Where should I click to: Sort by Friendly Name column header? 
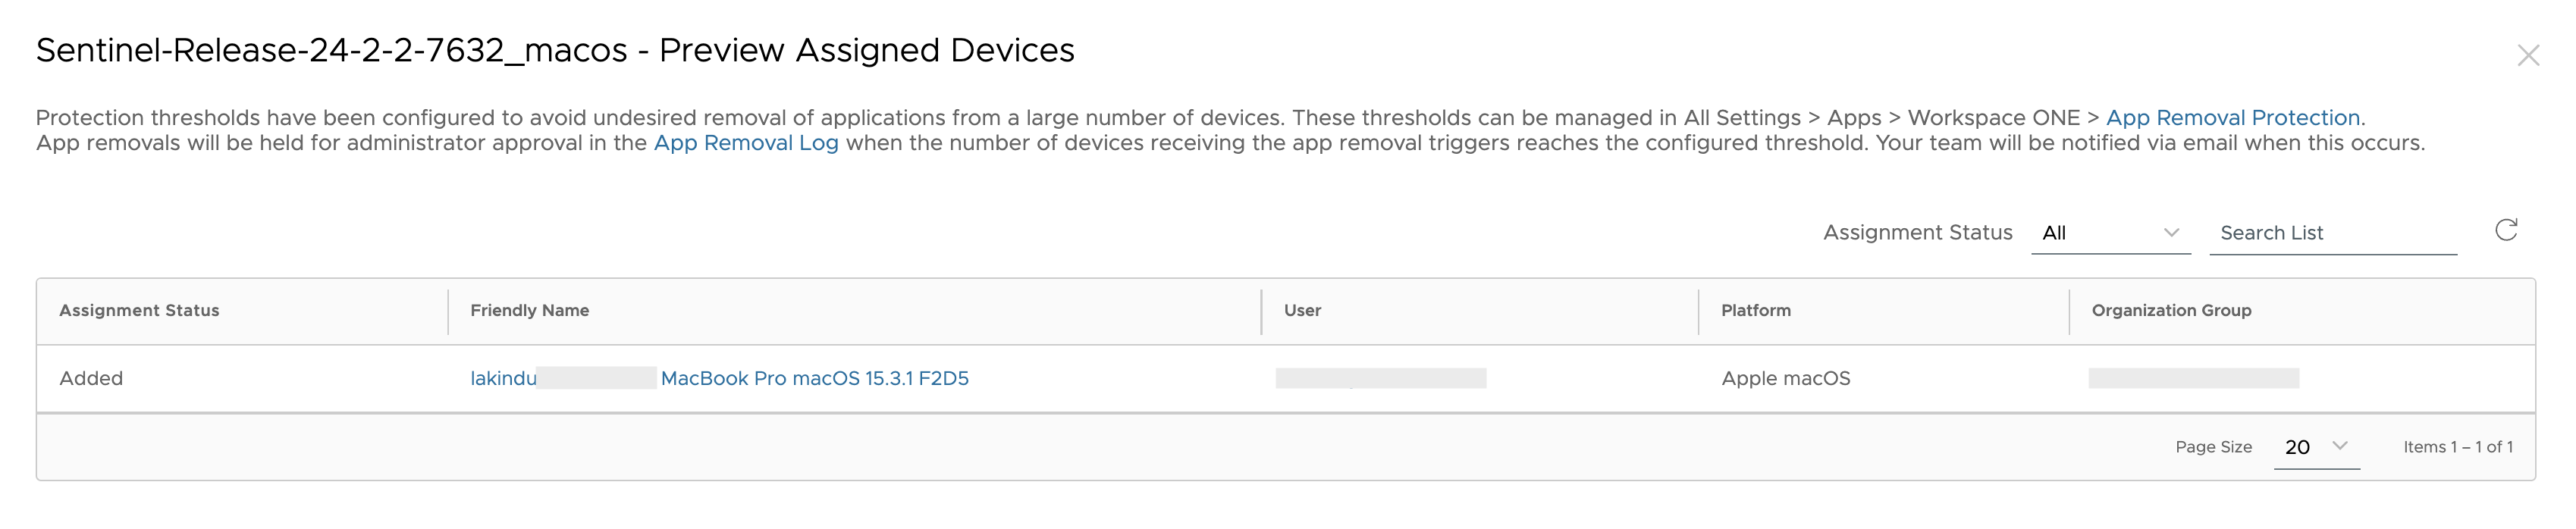click(x=530, y=310)
